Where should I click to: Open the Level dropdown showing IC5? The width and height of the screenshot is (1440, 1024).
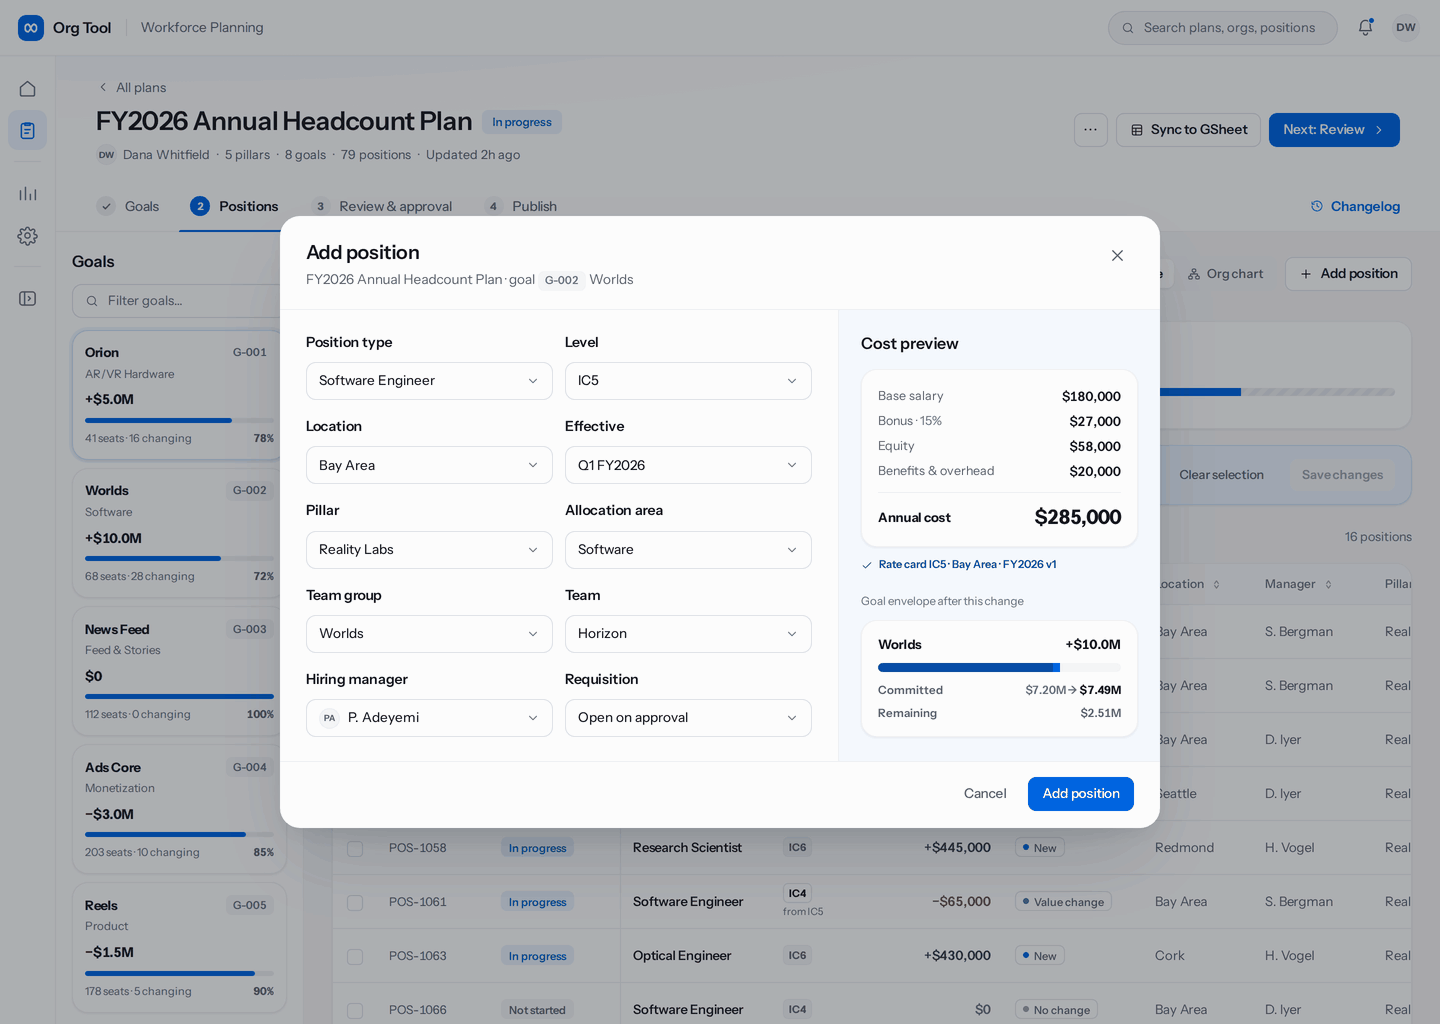[688, 381]
